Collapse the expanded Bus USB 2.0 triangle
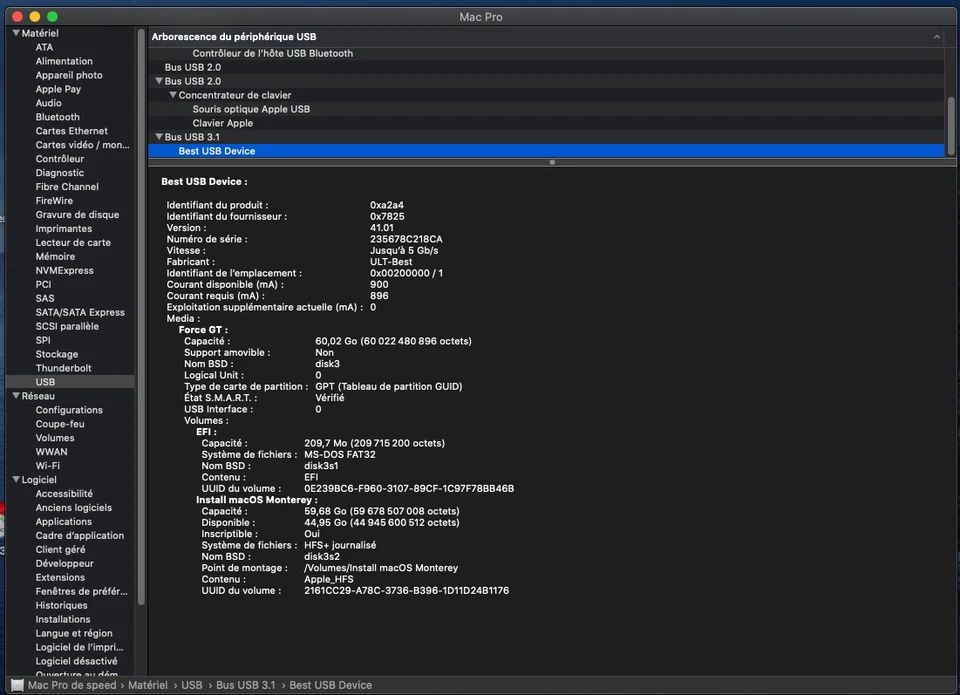Screen dimensions: 960x695 tap(159, 81)
